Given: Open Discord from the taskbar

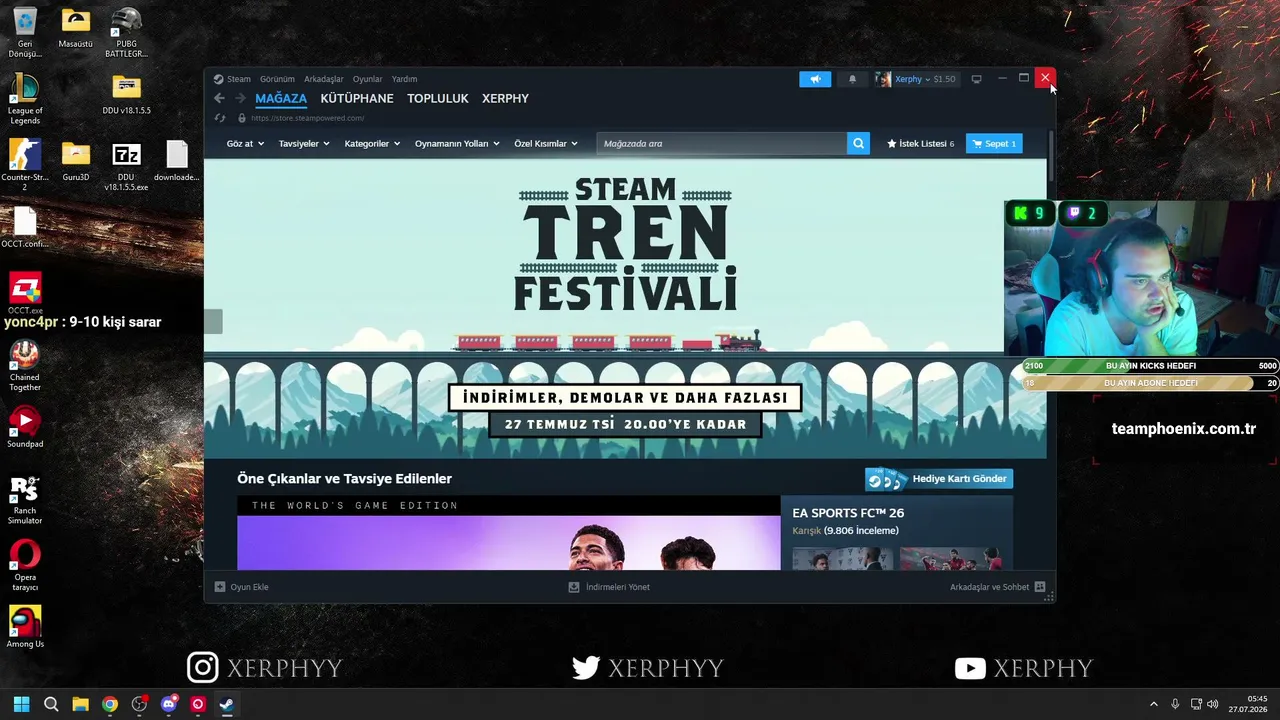Looking at the screenshot, I should (169, 704).
